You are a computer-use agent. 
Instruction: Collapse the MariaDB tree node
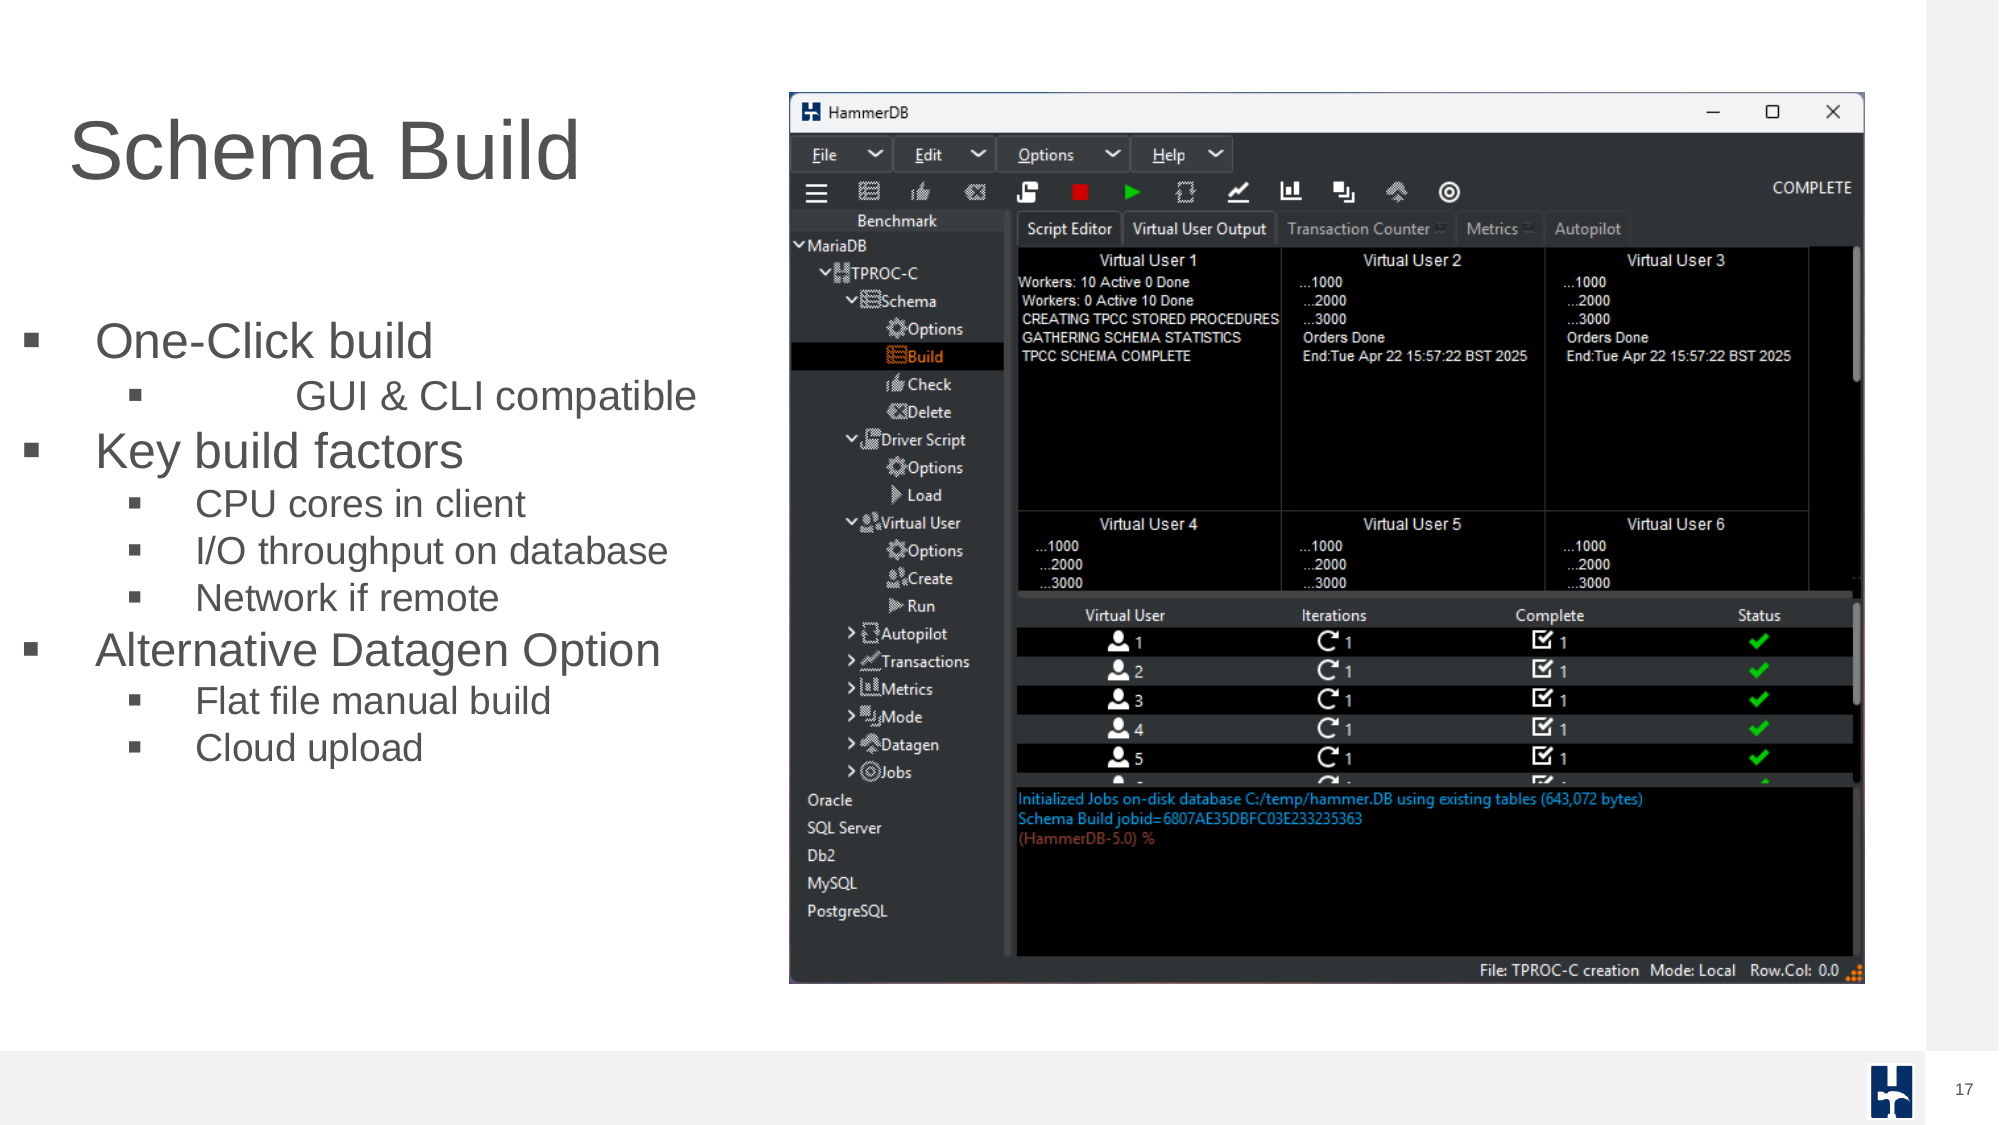coord(799,245)
